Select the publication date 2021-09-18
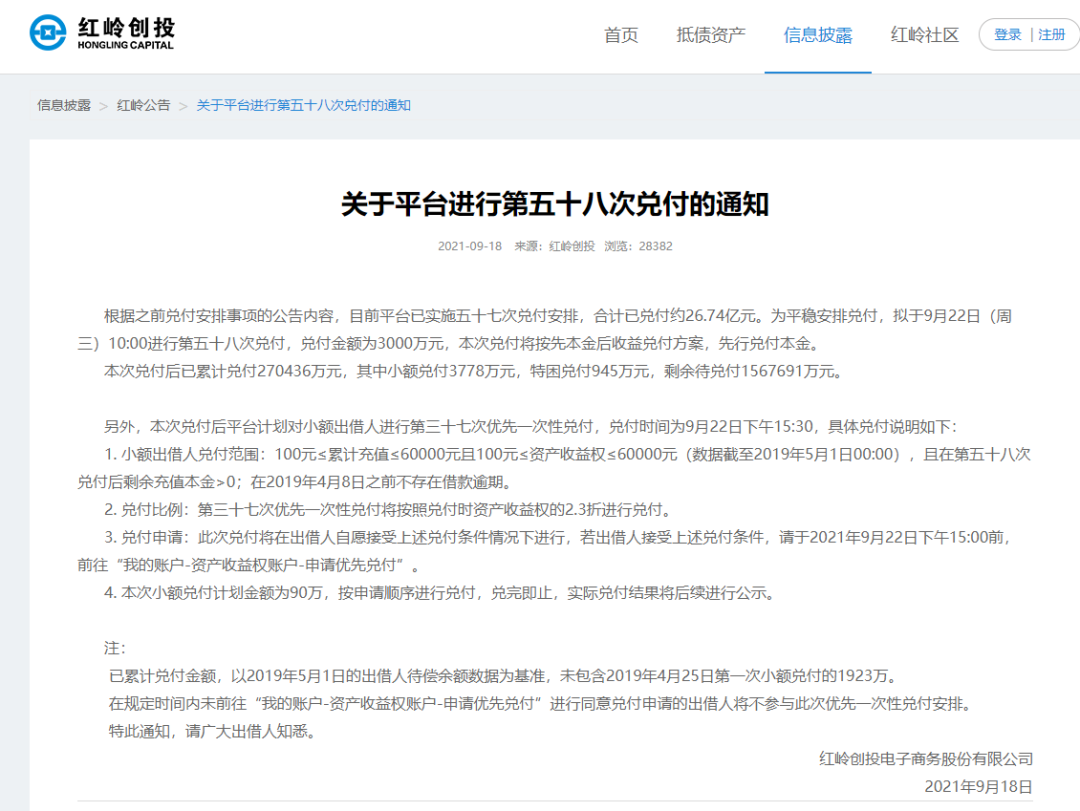The width and height of the screenshot is (1080, 811). tap(469, 245)
